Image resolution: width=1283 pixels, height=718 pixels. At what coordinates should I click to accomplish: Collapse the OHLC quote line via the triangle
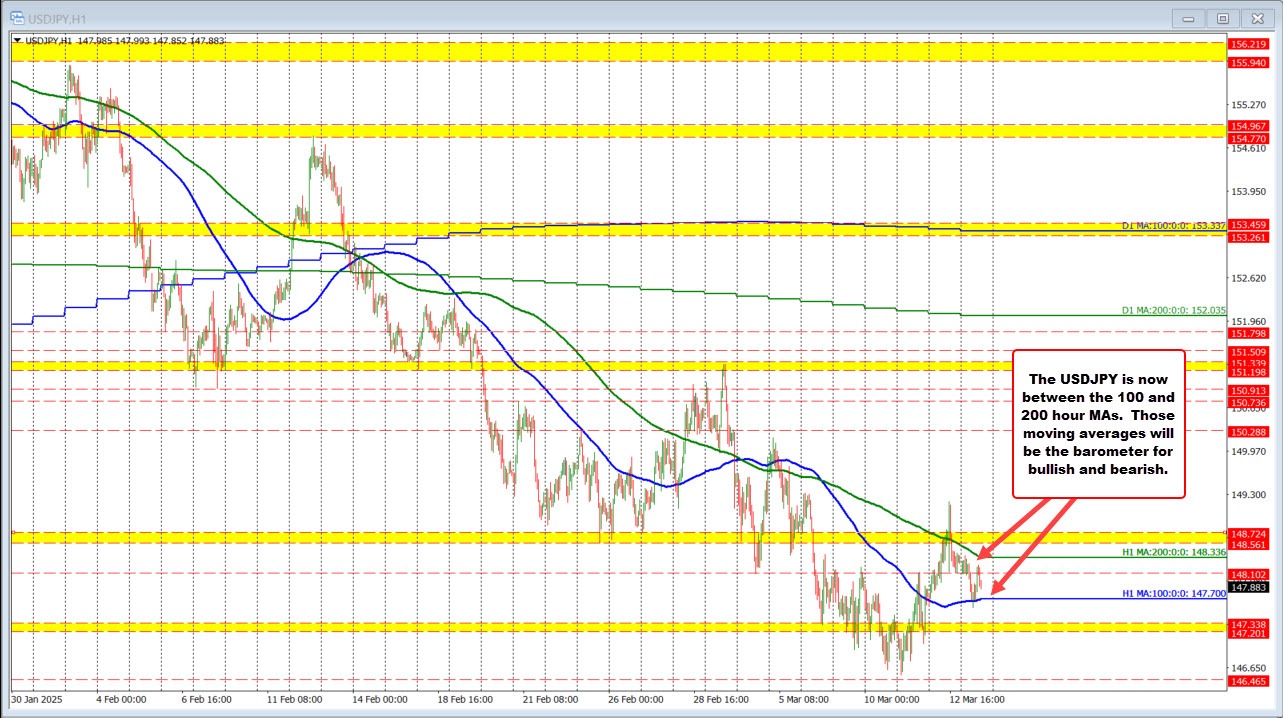19,39
